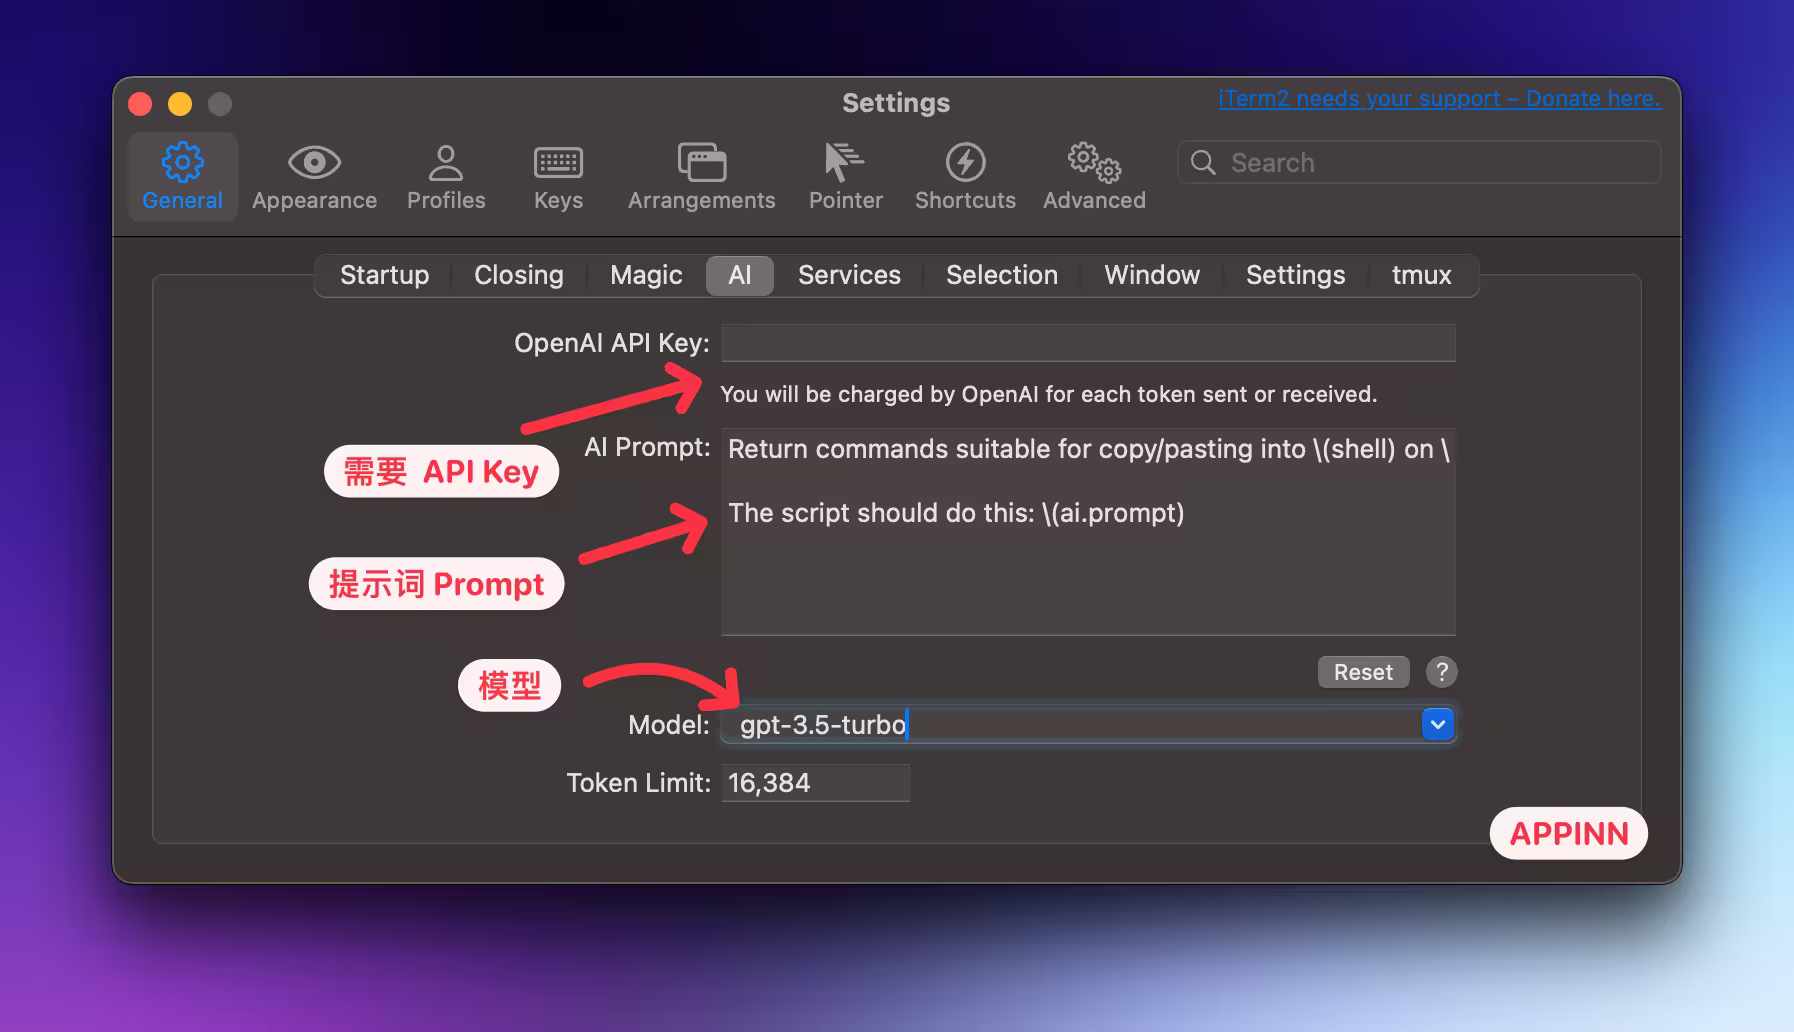Select the AI tab

coord(740,276)
